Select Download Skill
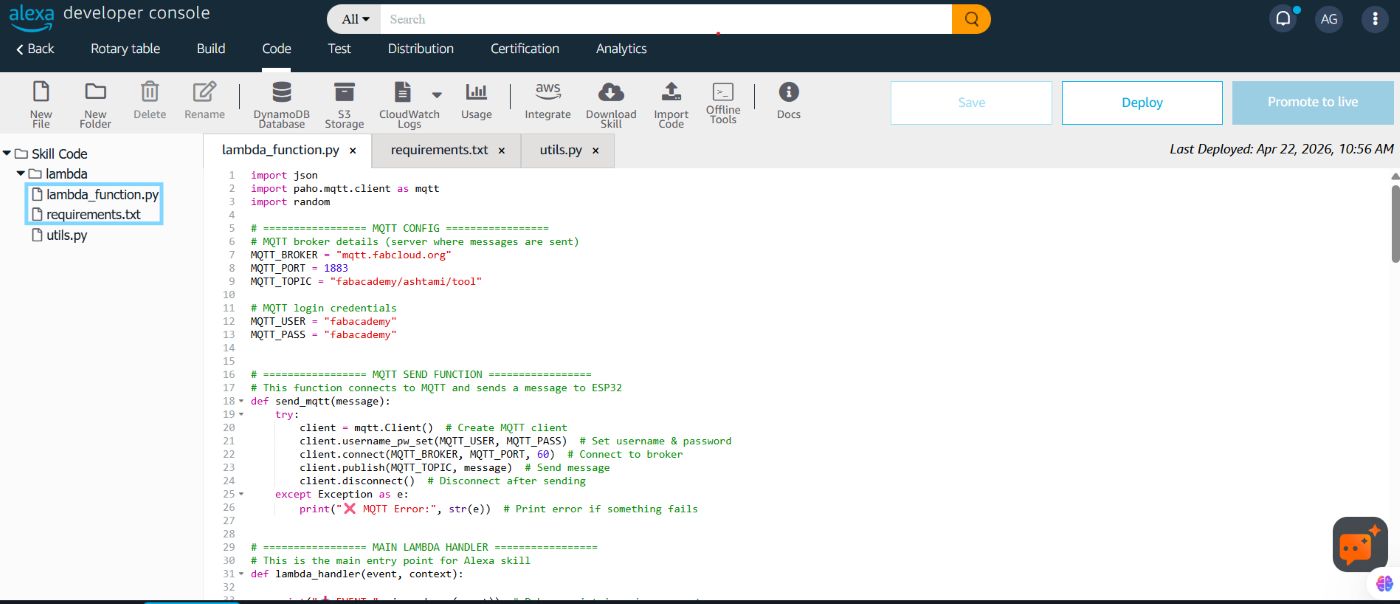This screenshot has height=604, width=1400. [611, 104]
